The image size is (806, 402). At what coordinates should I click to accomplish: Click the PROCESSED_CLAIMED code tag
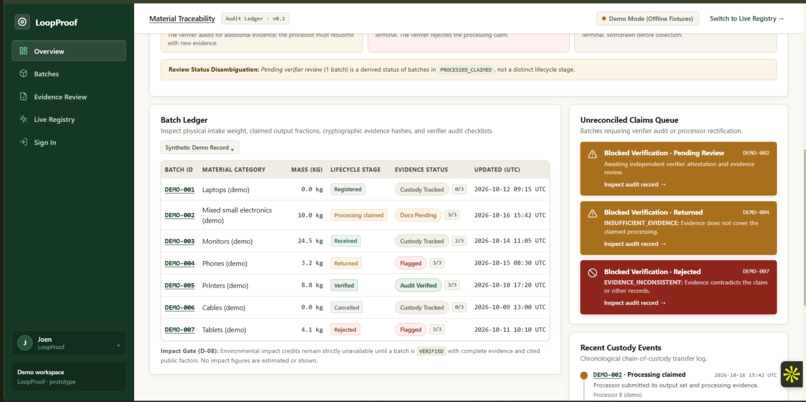click(x=466, y=69)
